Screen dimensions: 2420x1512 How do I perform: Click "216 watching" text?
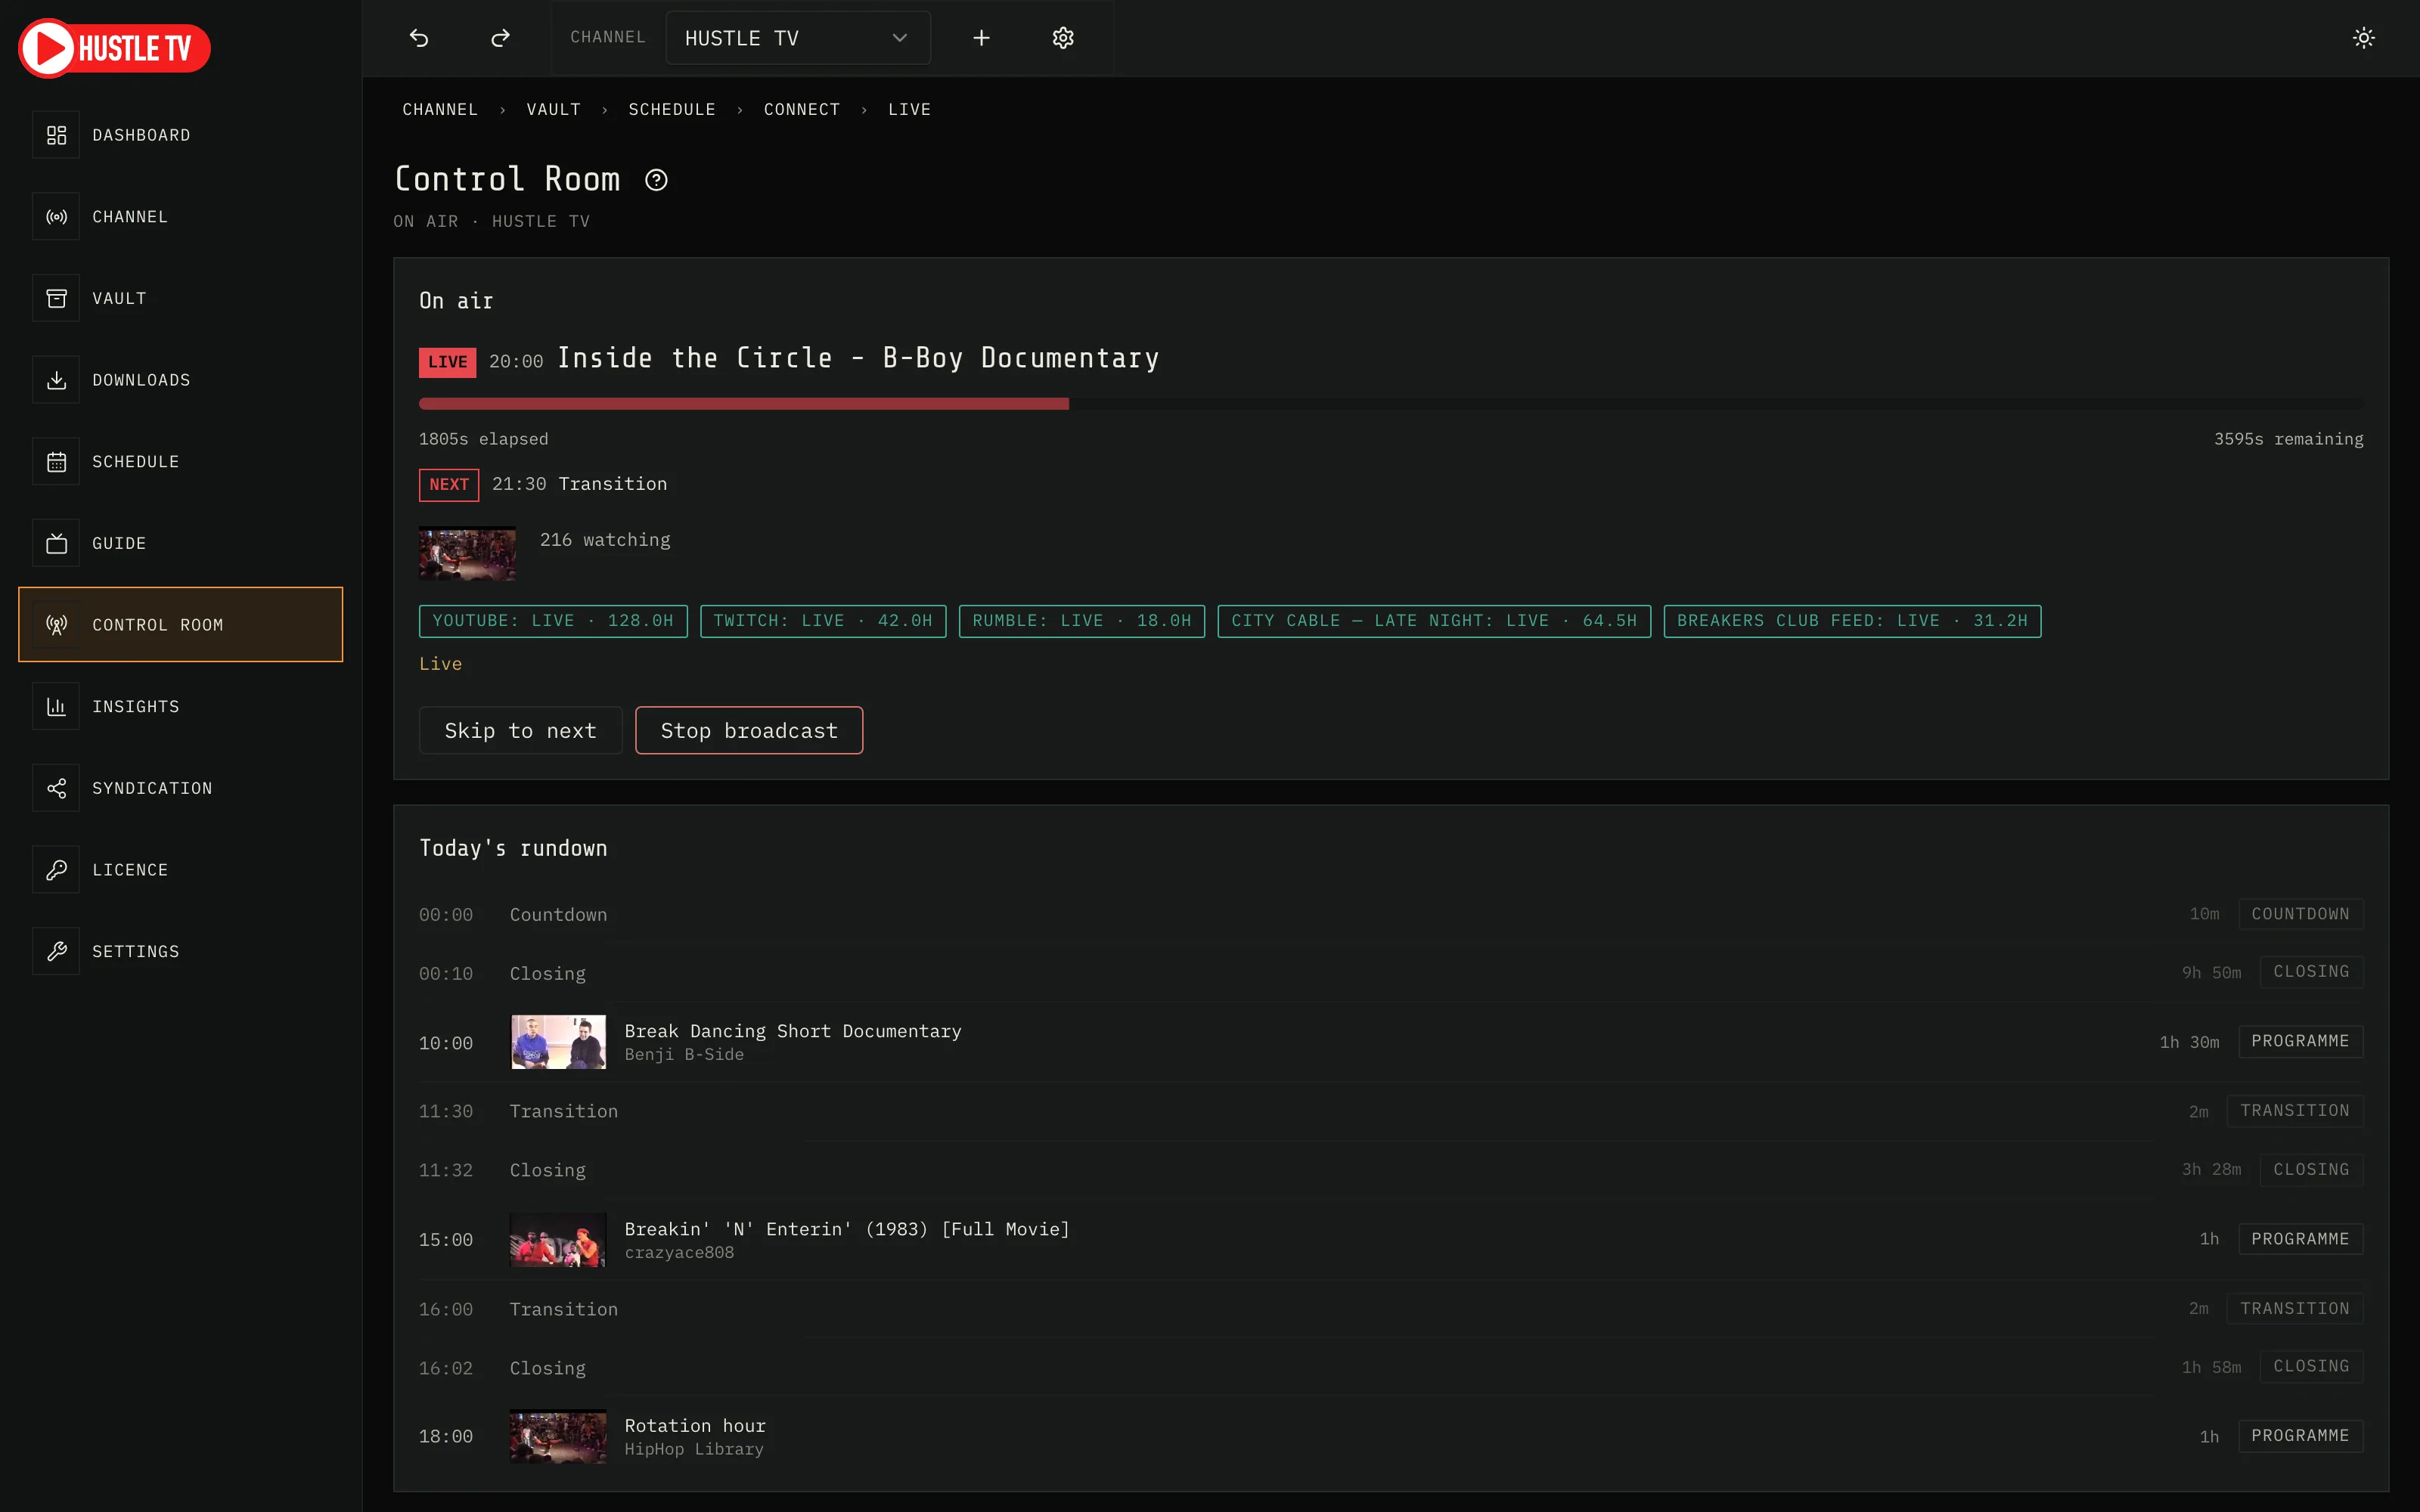605,540
